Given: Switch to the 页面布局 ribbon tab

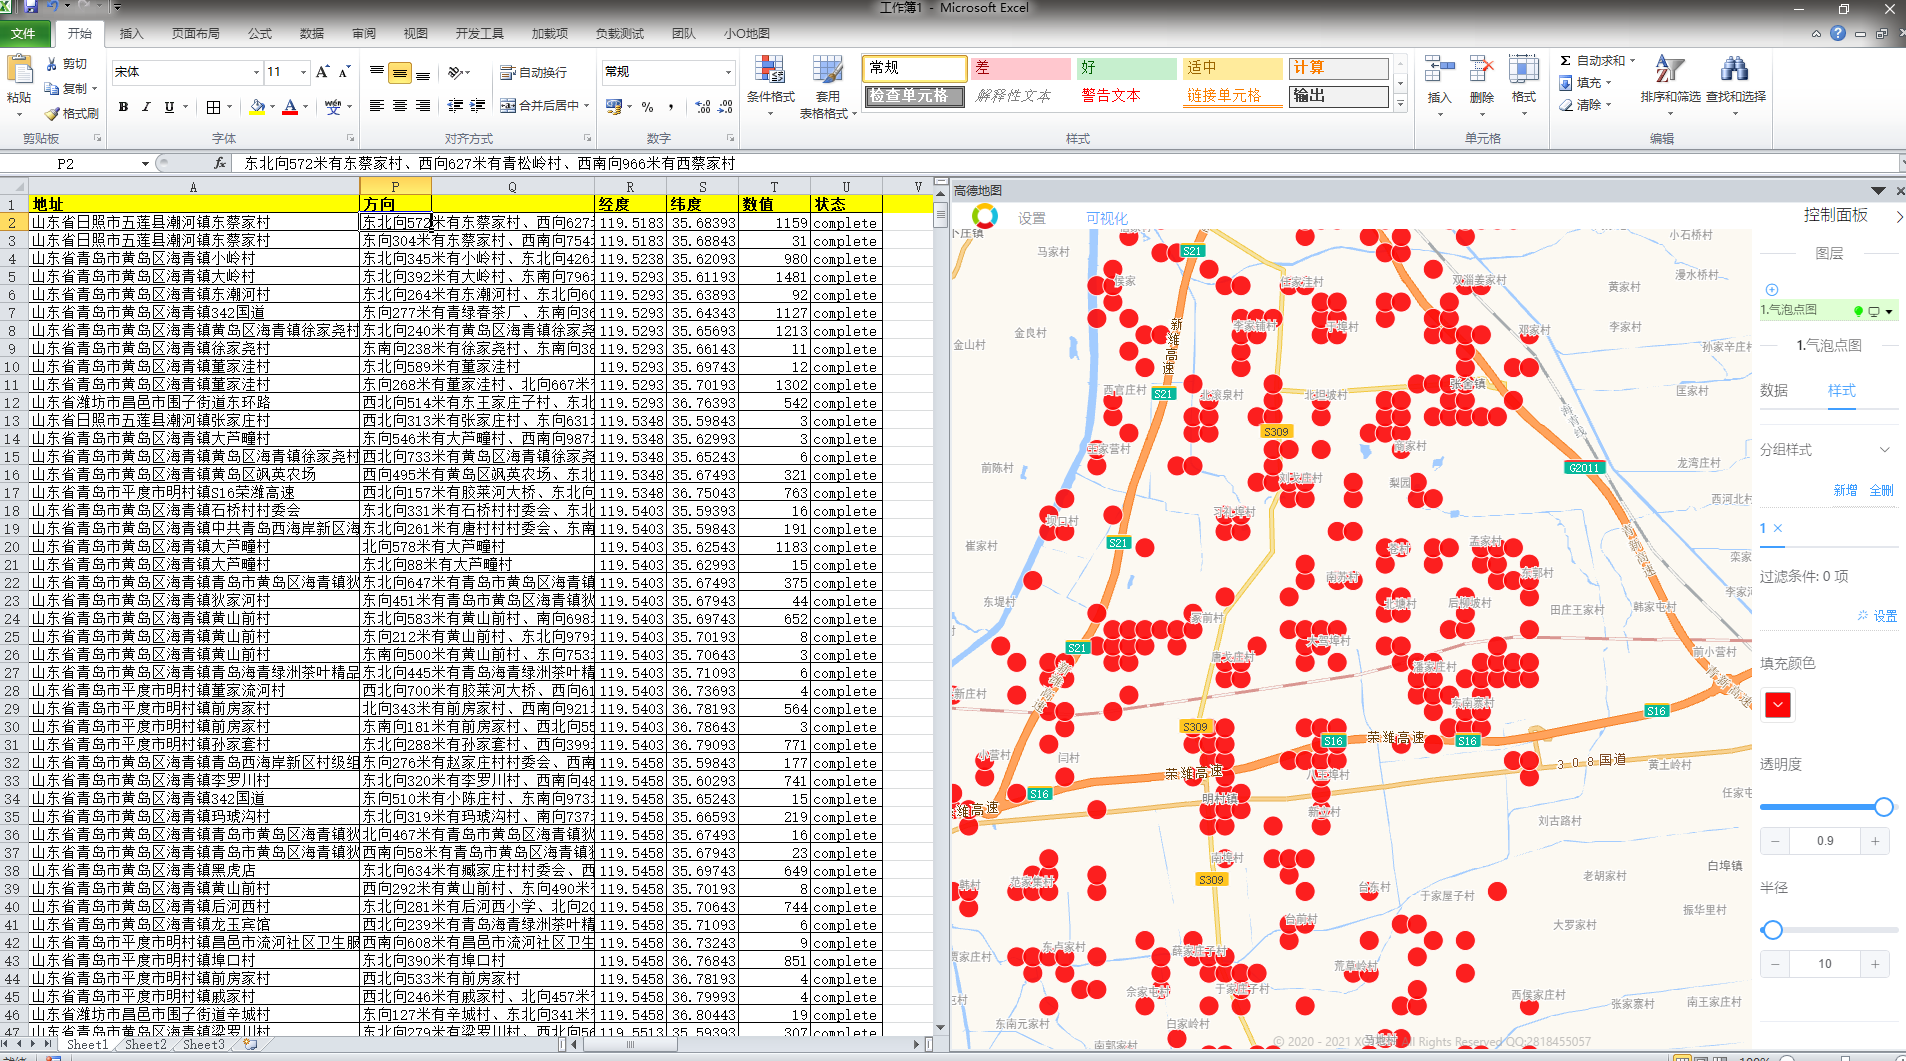Looking at the screenshot, I should (195, 33).
